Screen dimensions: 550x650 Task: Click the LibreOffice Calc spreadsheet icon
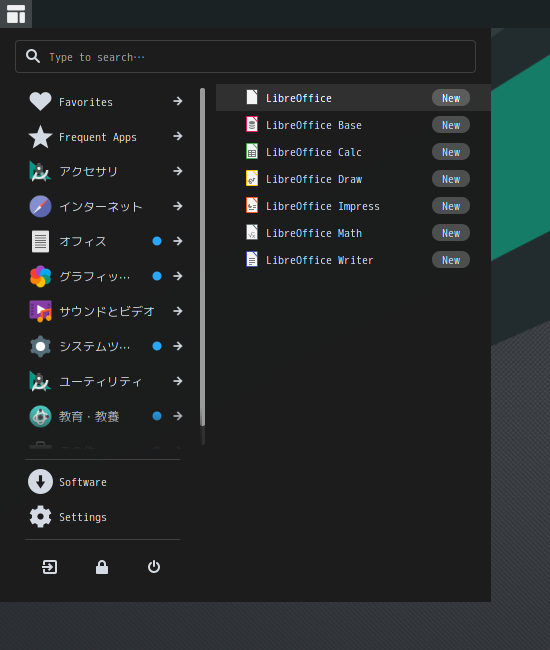click(252, 151)
